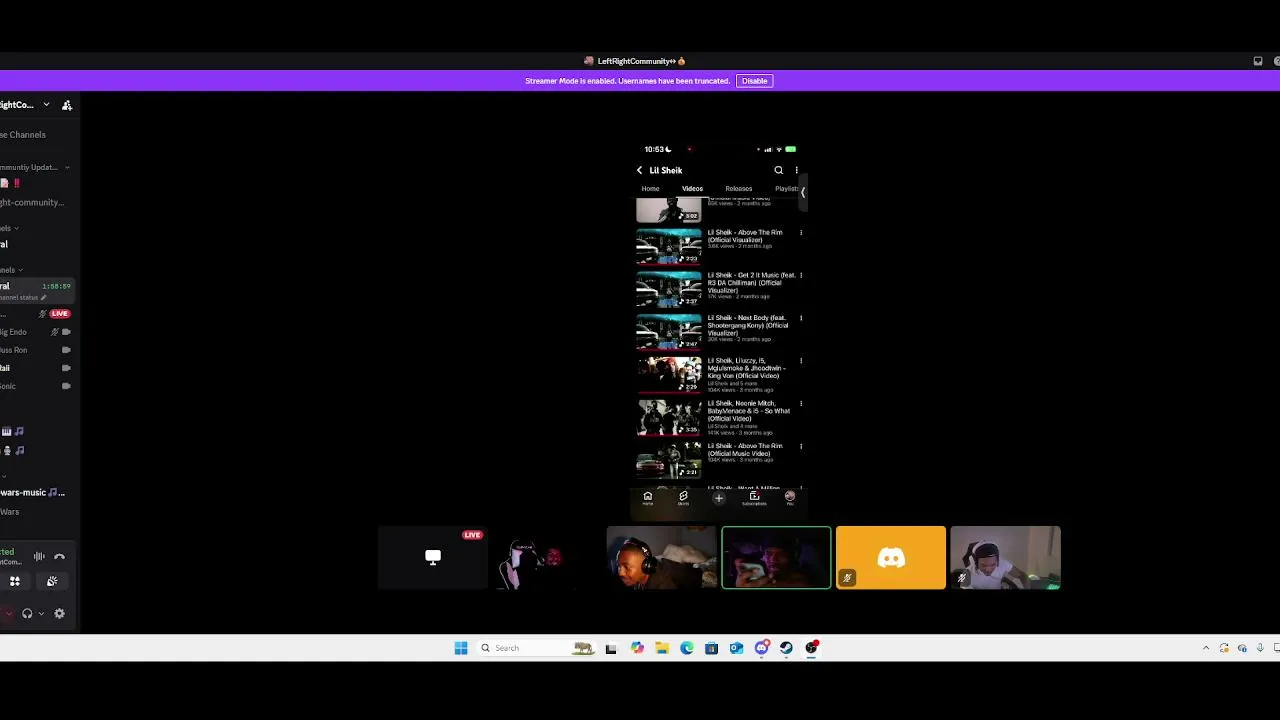Viewport: 1280px width, 720px height.
Task: Tap the YouTube Subscriptions icon
Action: coord(754,498)
